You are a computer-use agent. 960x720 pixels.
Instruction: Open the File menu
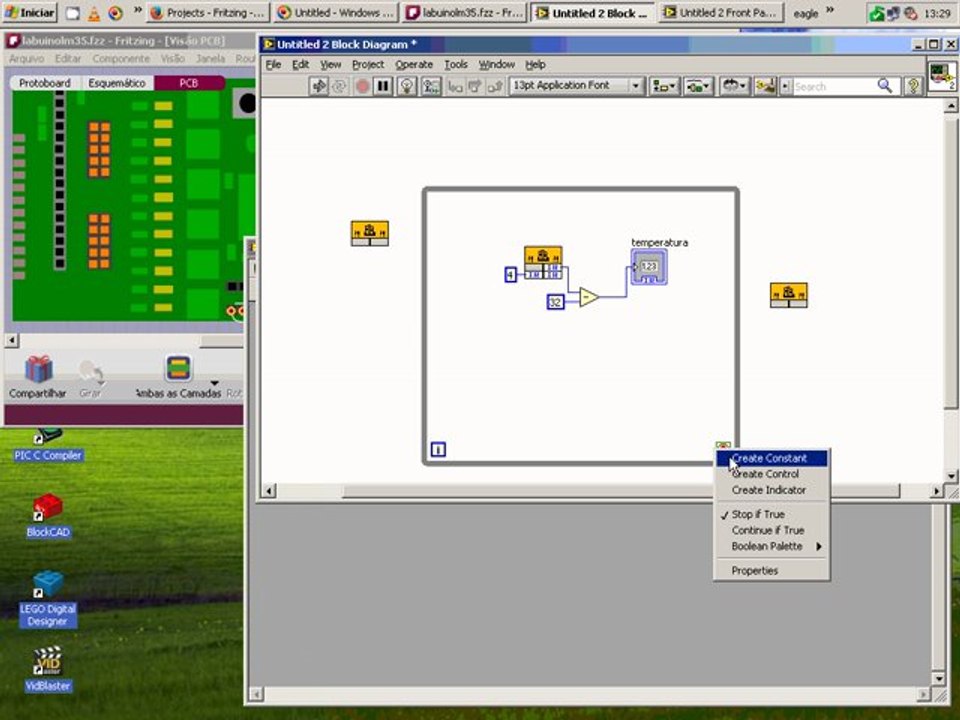tap(273, 64)
